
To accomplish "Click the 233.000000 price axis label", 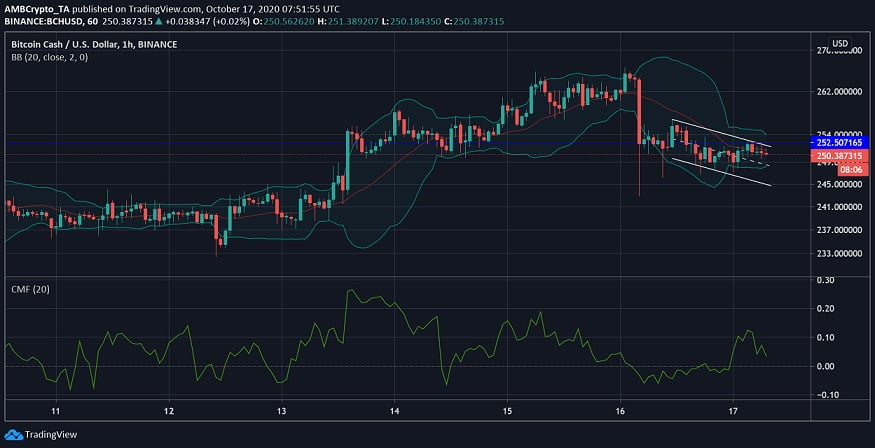I will pyautogui.click(x=838, y=253).
